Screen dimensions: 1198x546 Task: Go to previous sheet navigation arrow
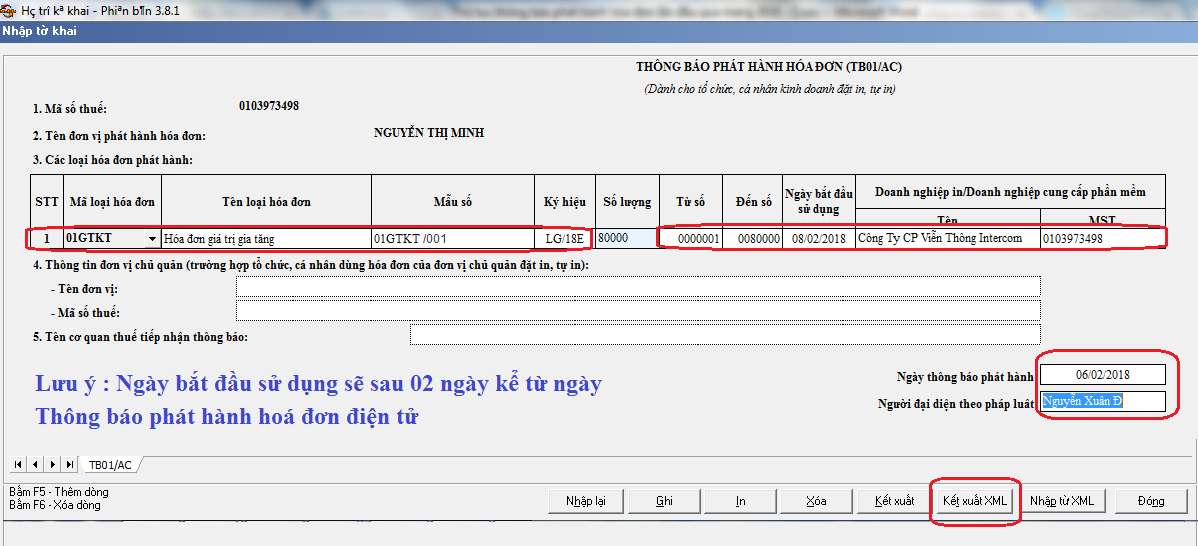(34, 464)
